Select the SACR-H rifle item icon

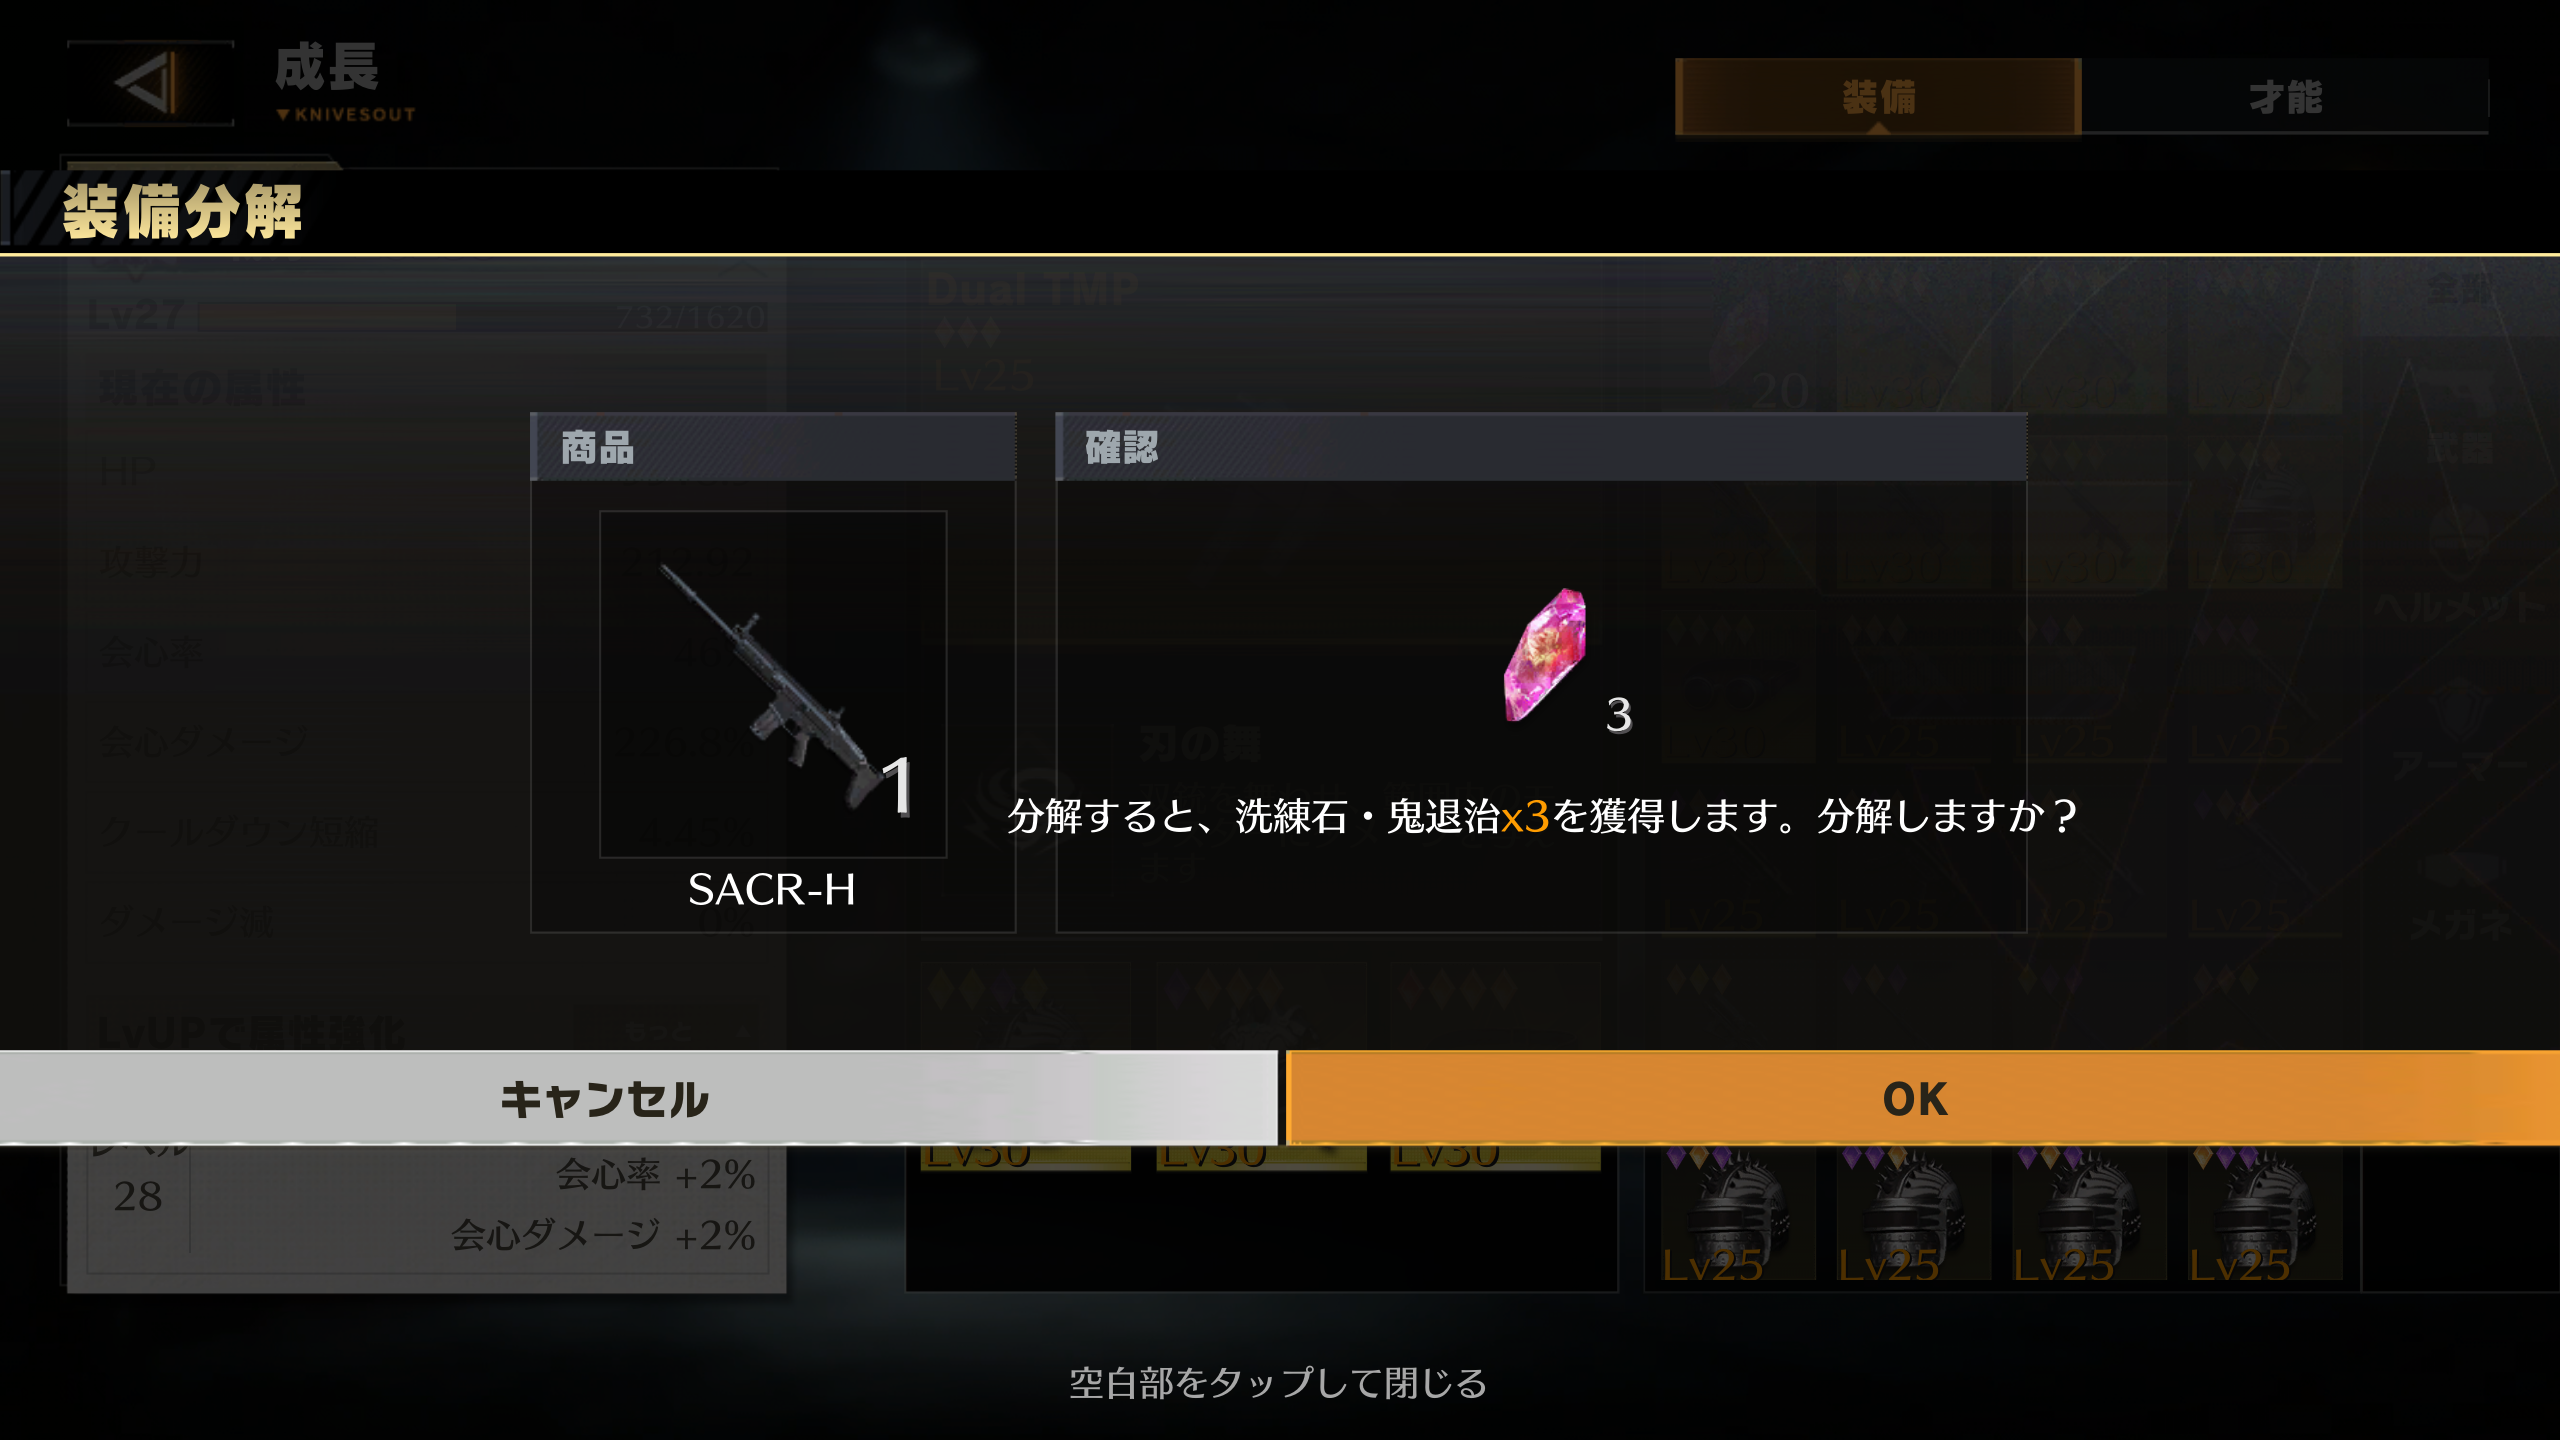point(772,684)
